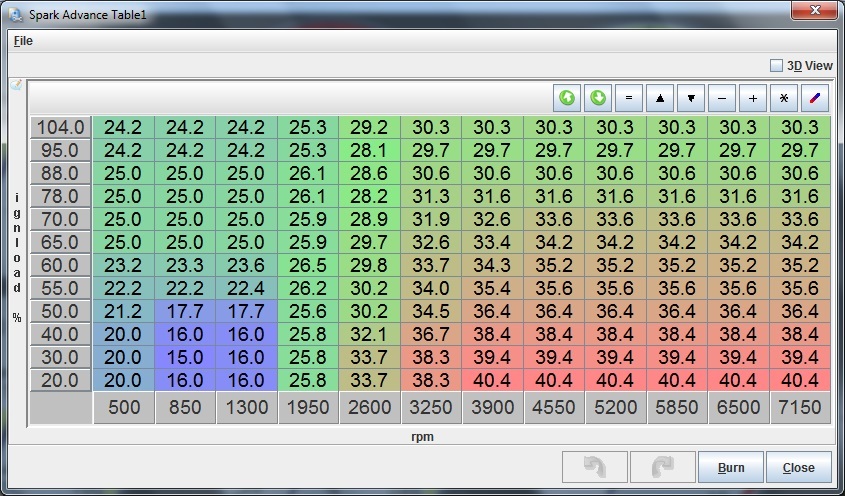Select the blue 15.0 spark advance cell

pos(186,358)
